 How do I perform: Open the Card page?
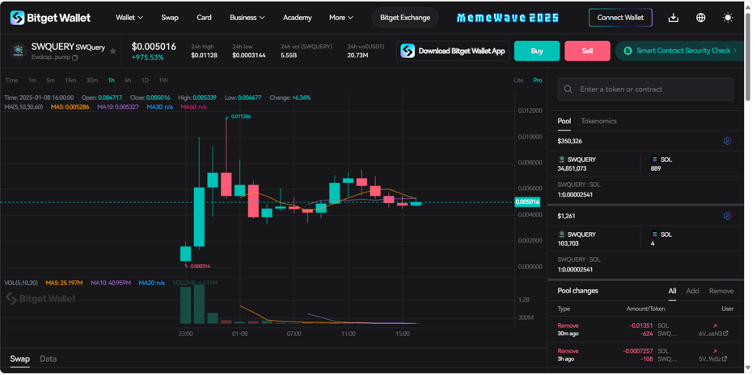(x=204, y=18)
